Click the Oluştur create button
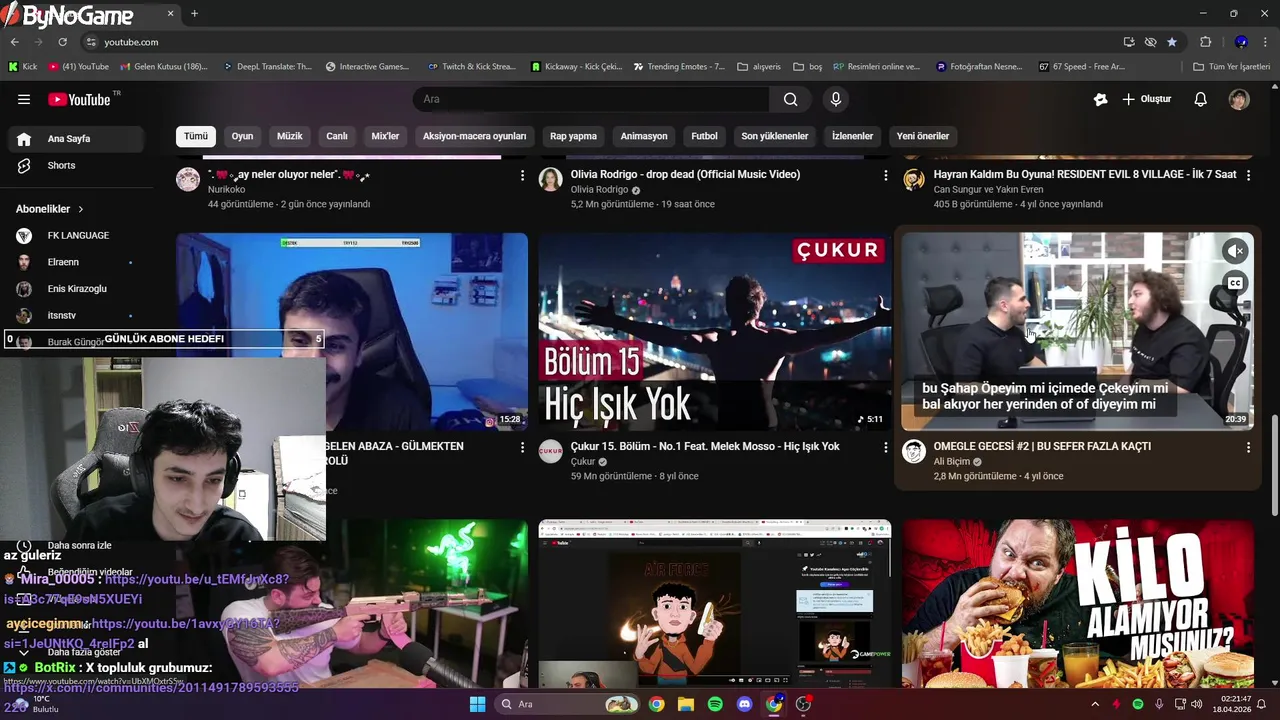This screenshot has height=720, width=1280. click(x=1147, y=99)
